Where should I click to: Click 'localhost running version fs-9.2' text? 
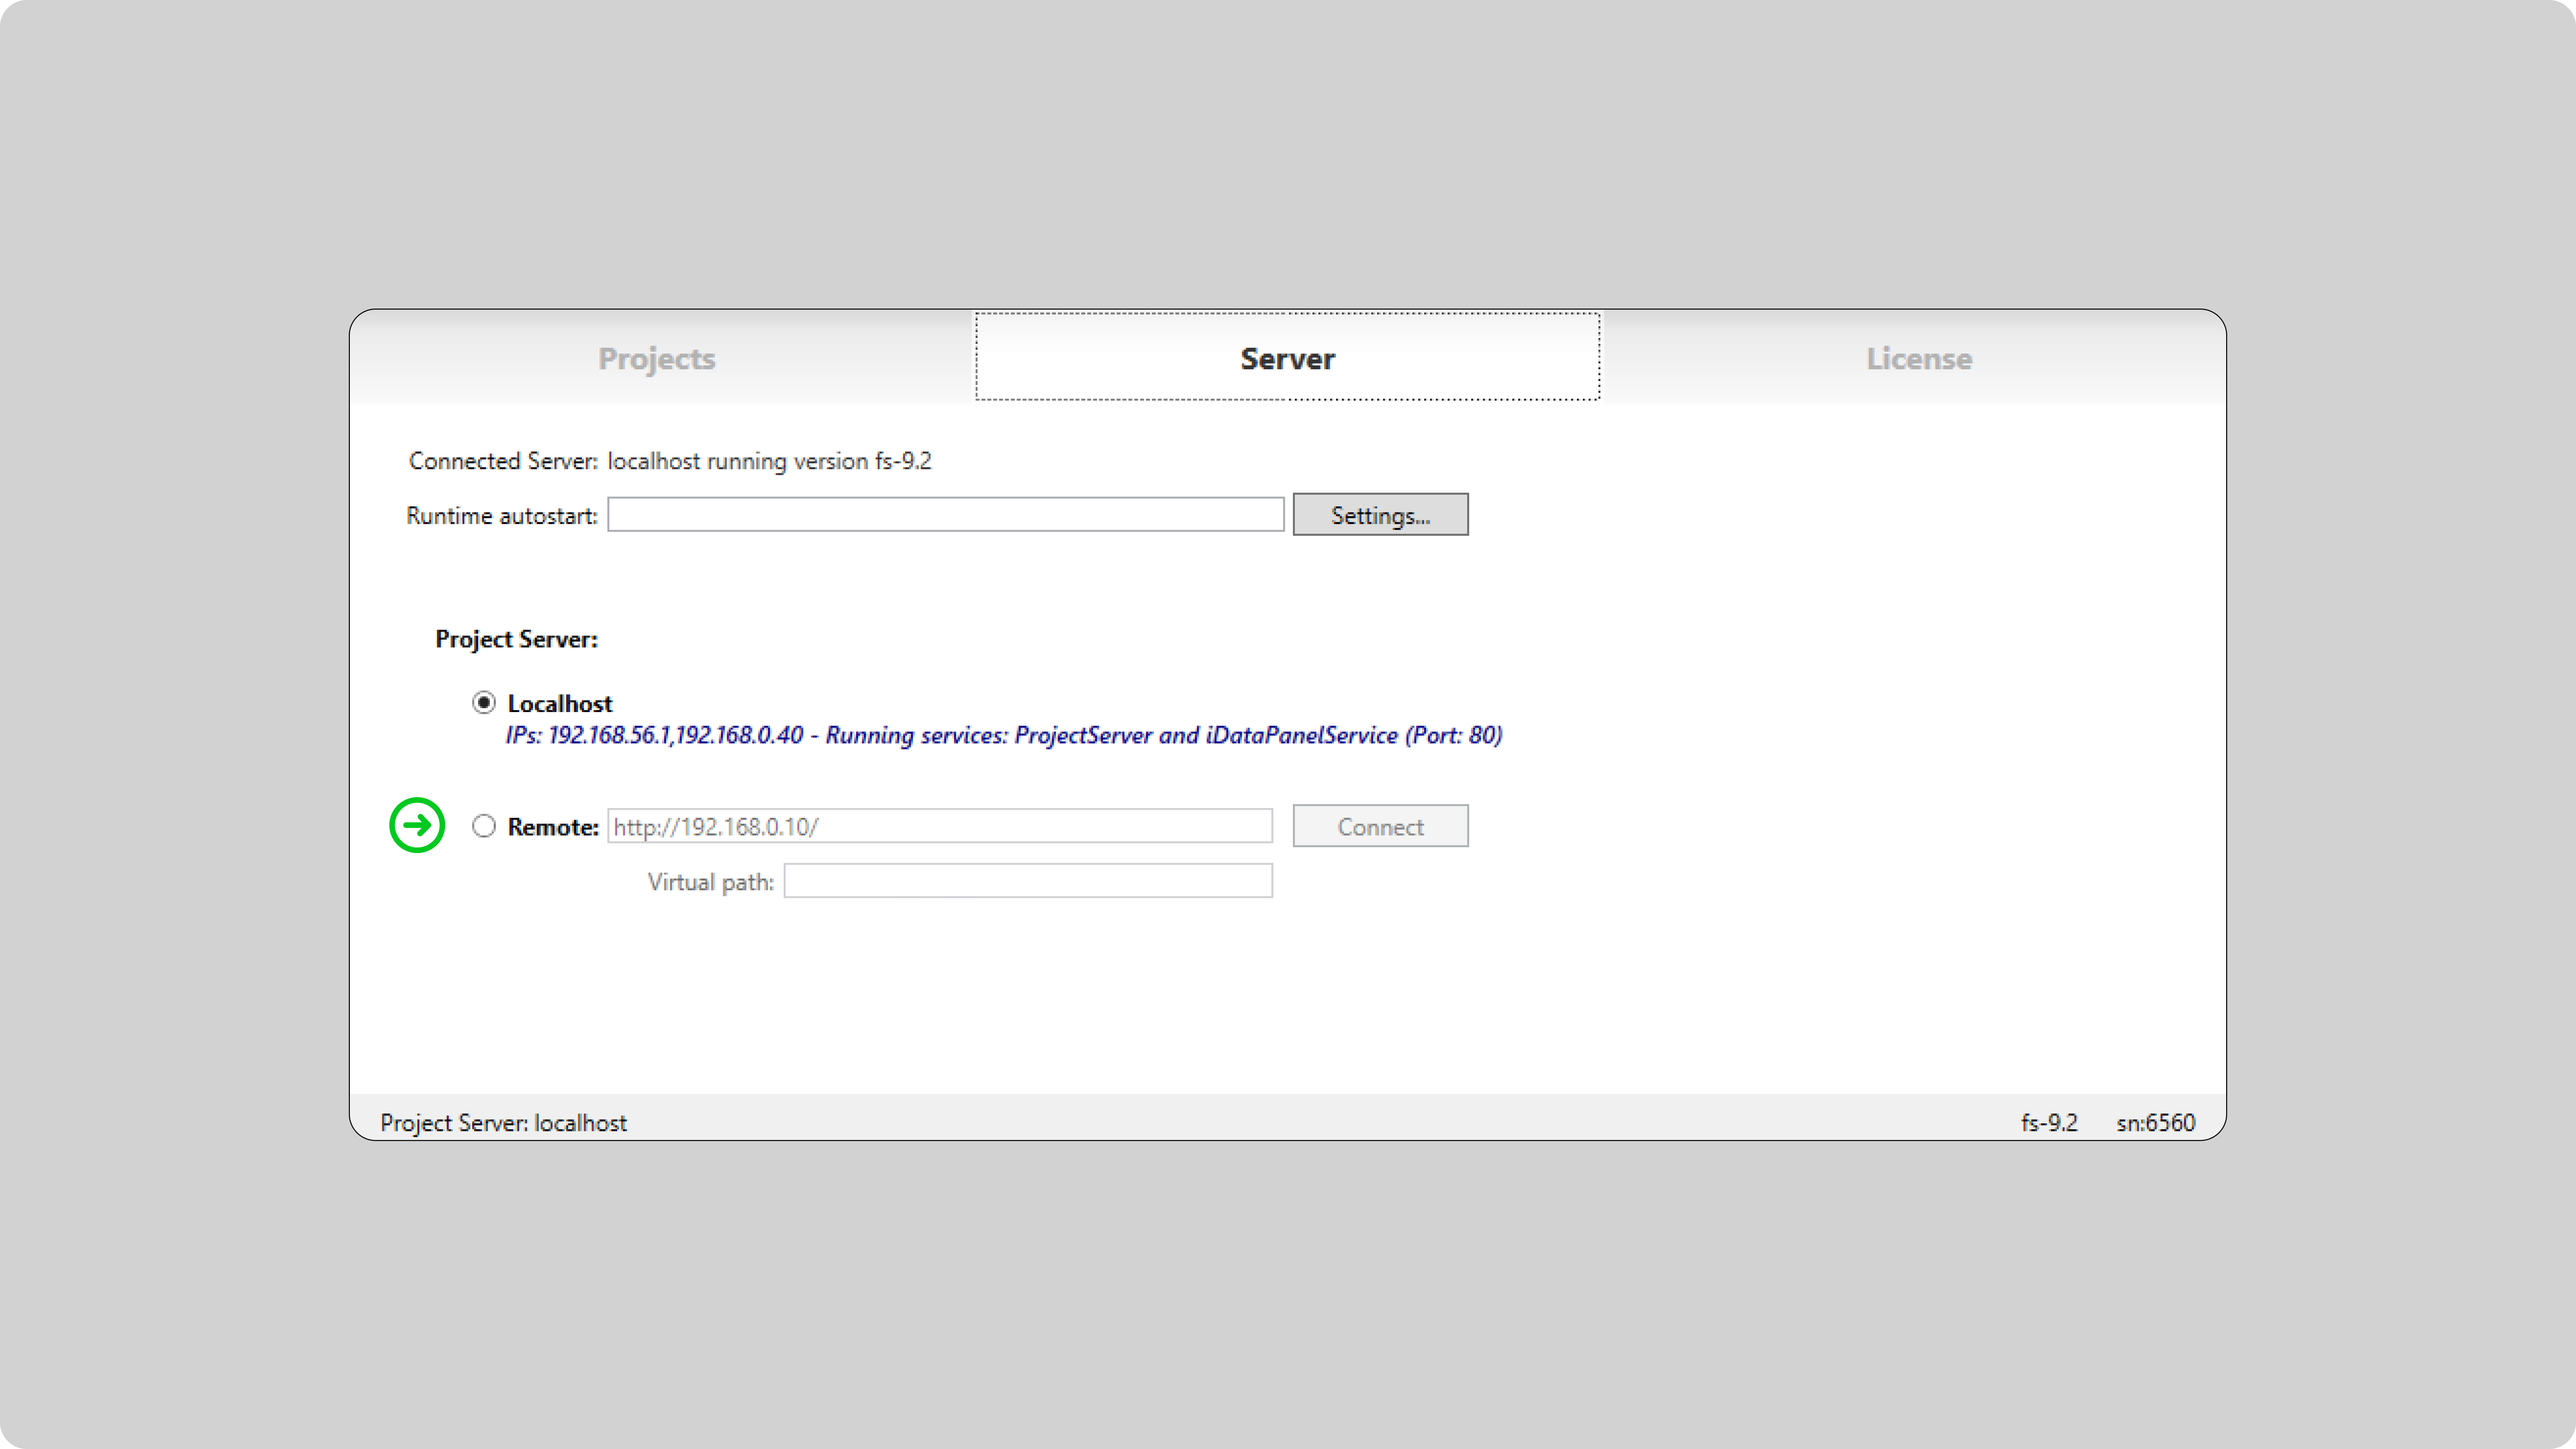(x=769, y=461)
